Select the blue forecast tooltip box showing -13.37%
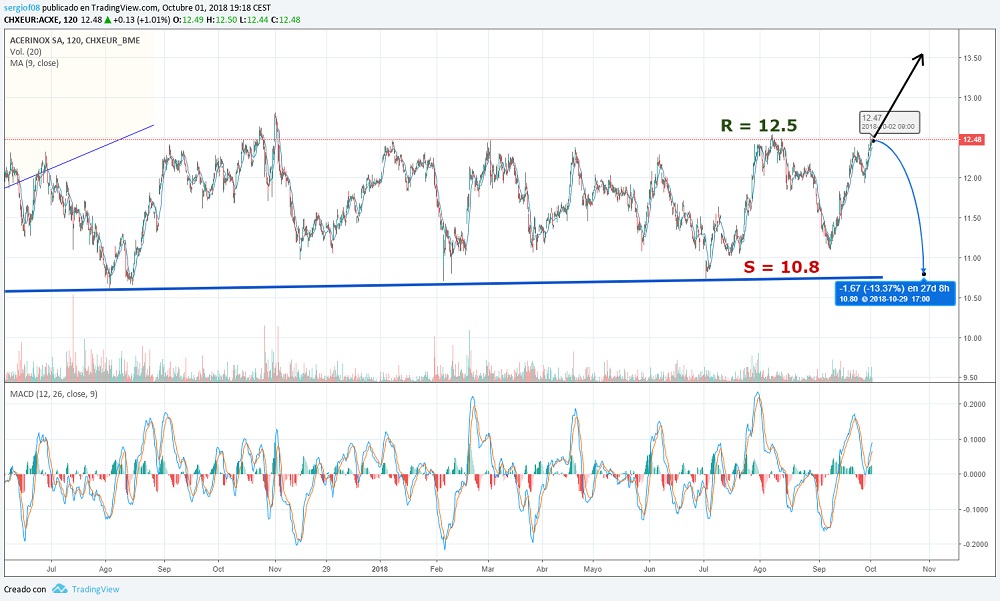 [x=895, y=293]
